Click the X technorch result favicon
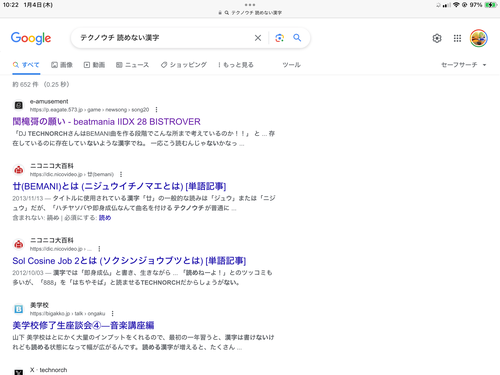Screen dimensions: 500x375 coord(19,371)
